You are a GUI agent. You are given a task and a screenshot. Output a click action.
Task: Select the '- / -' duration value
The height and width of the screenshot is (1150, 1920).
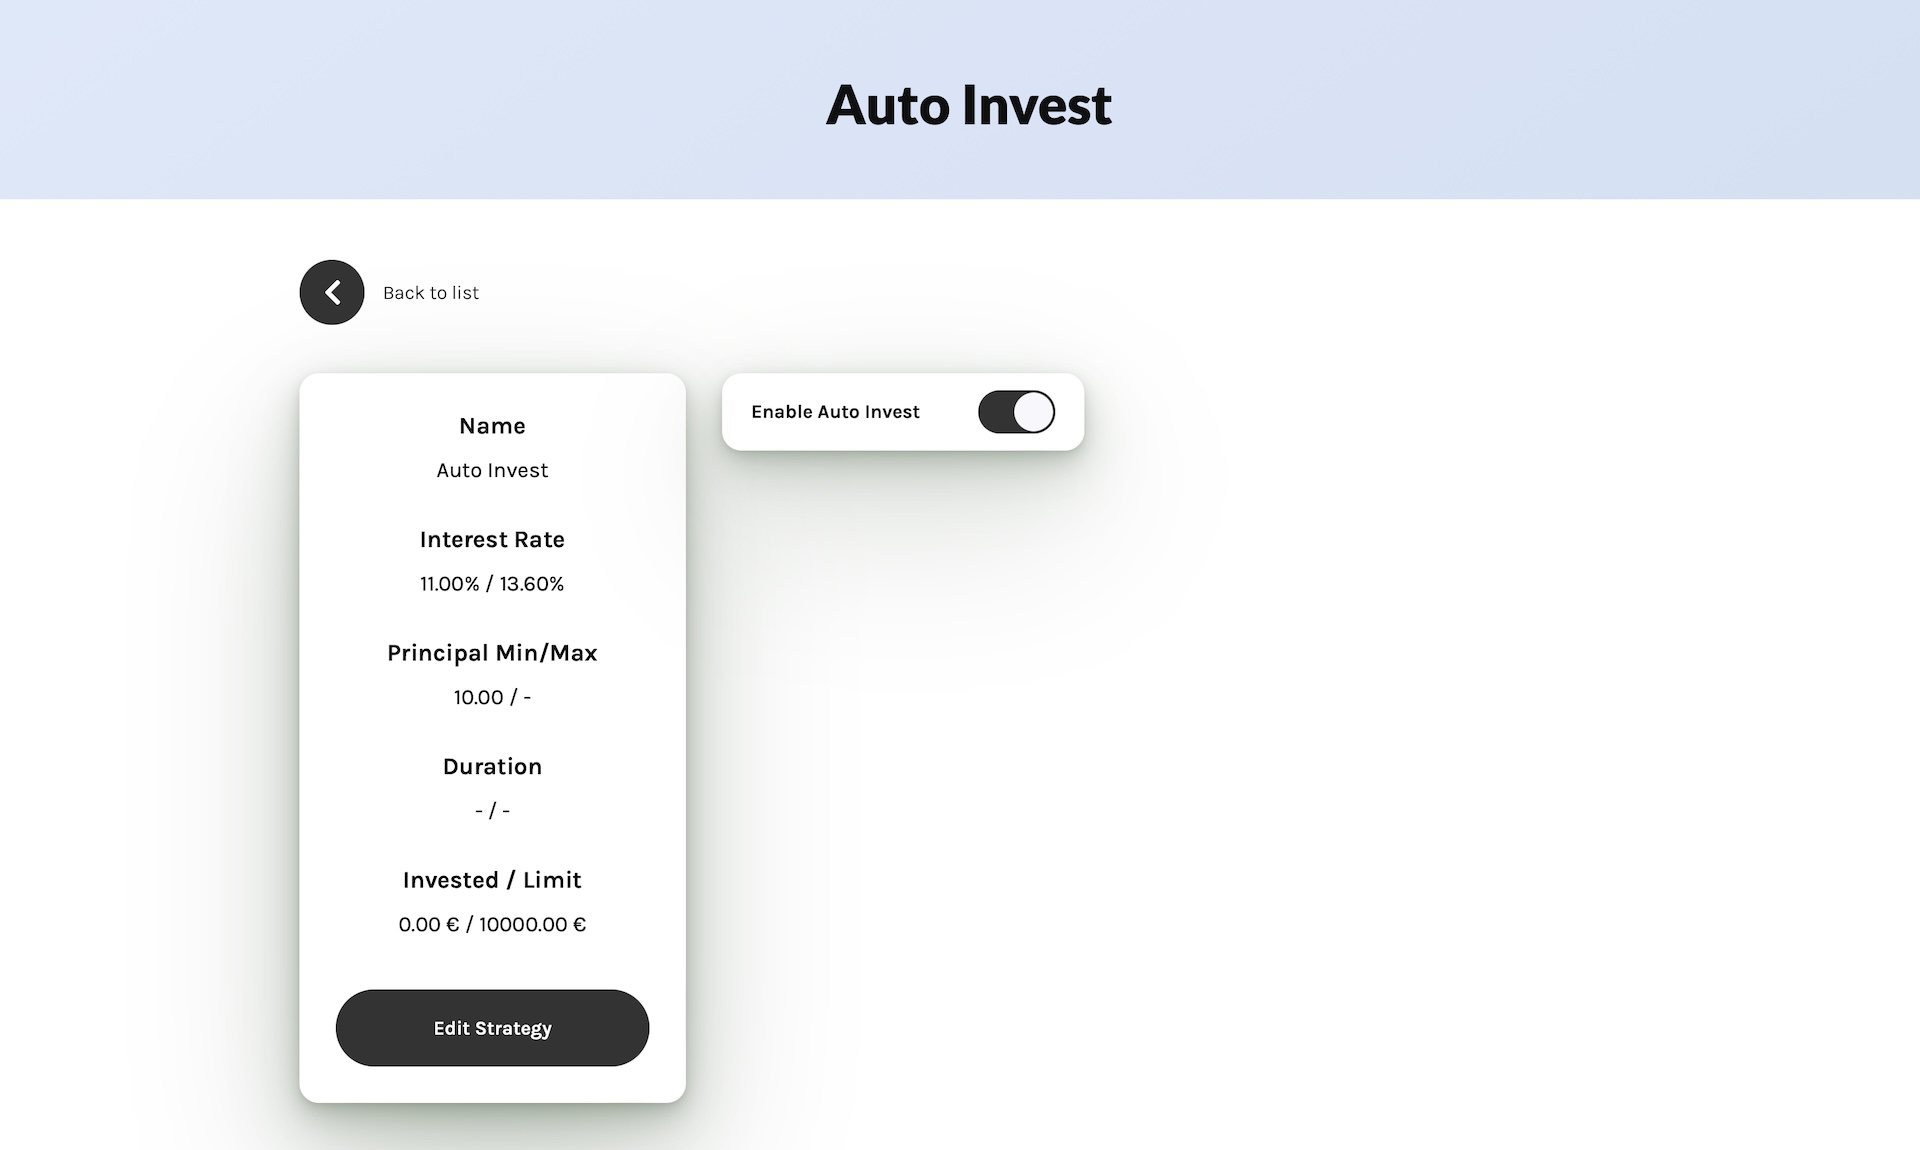coord(492,811)
